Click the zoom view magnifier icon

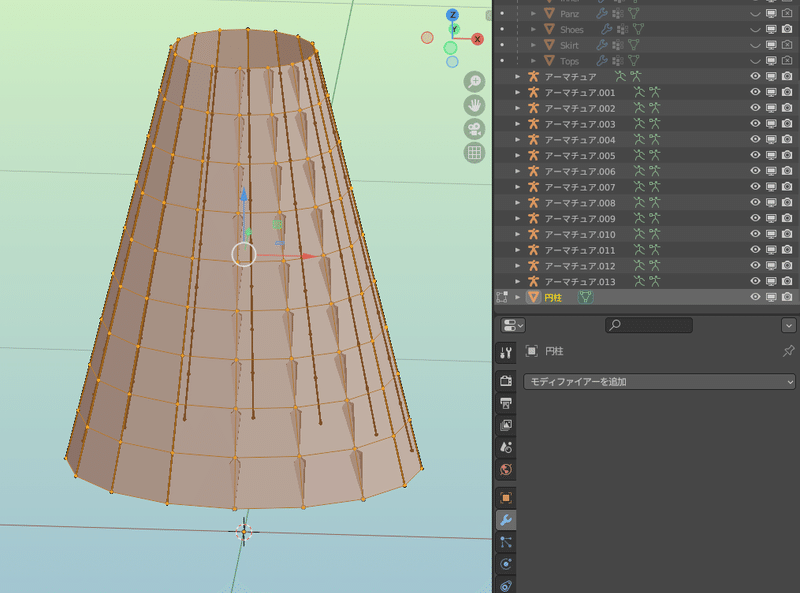point(474,82)
